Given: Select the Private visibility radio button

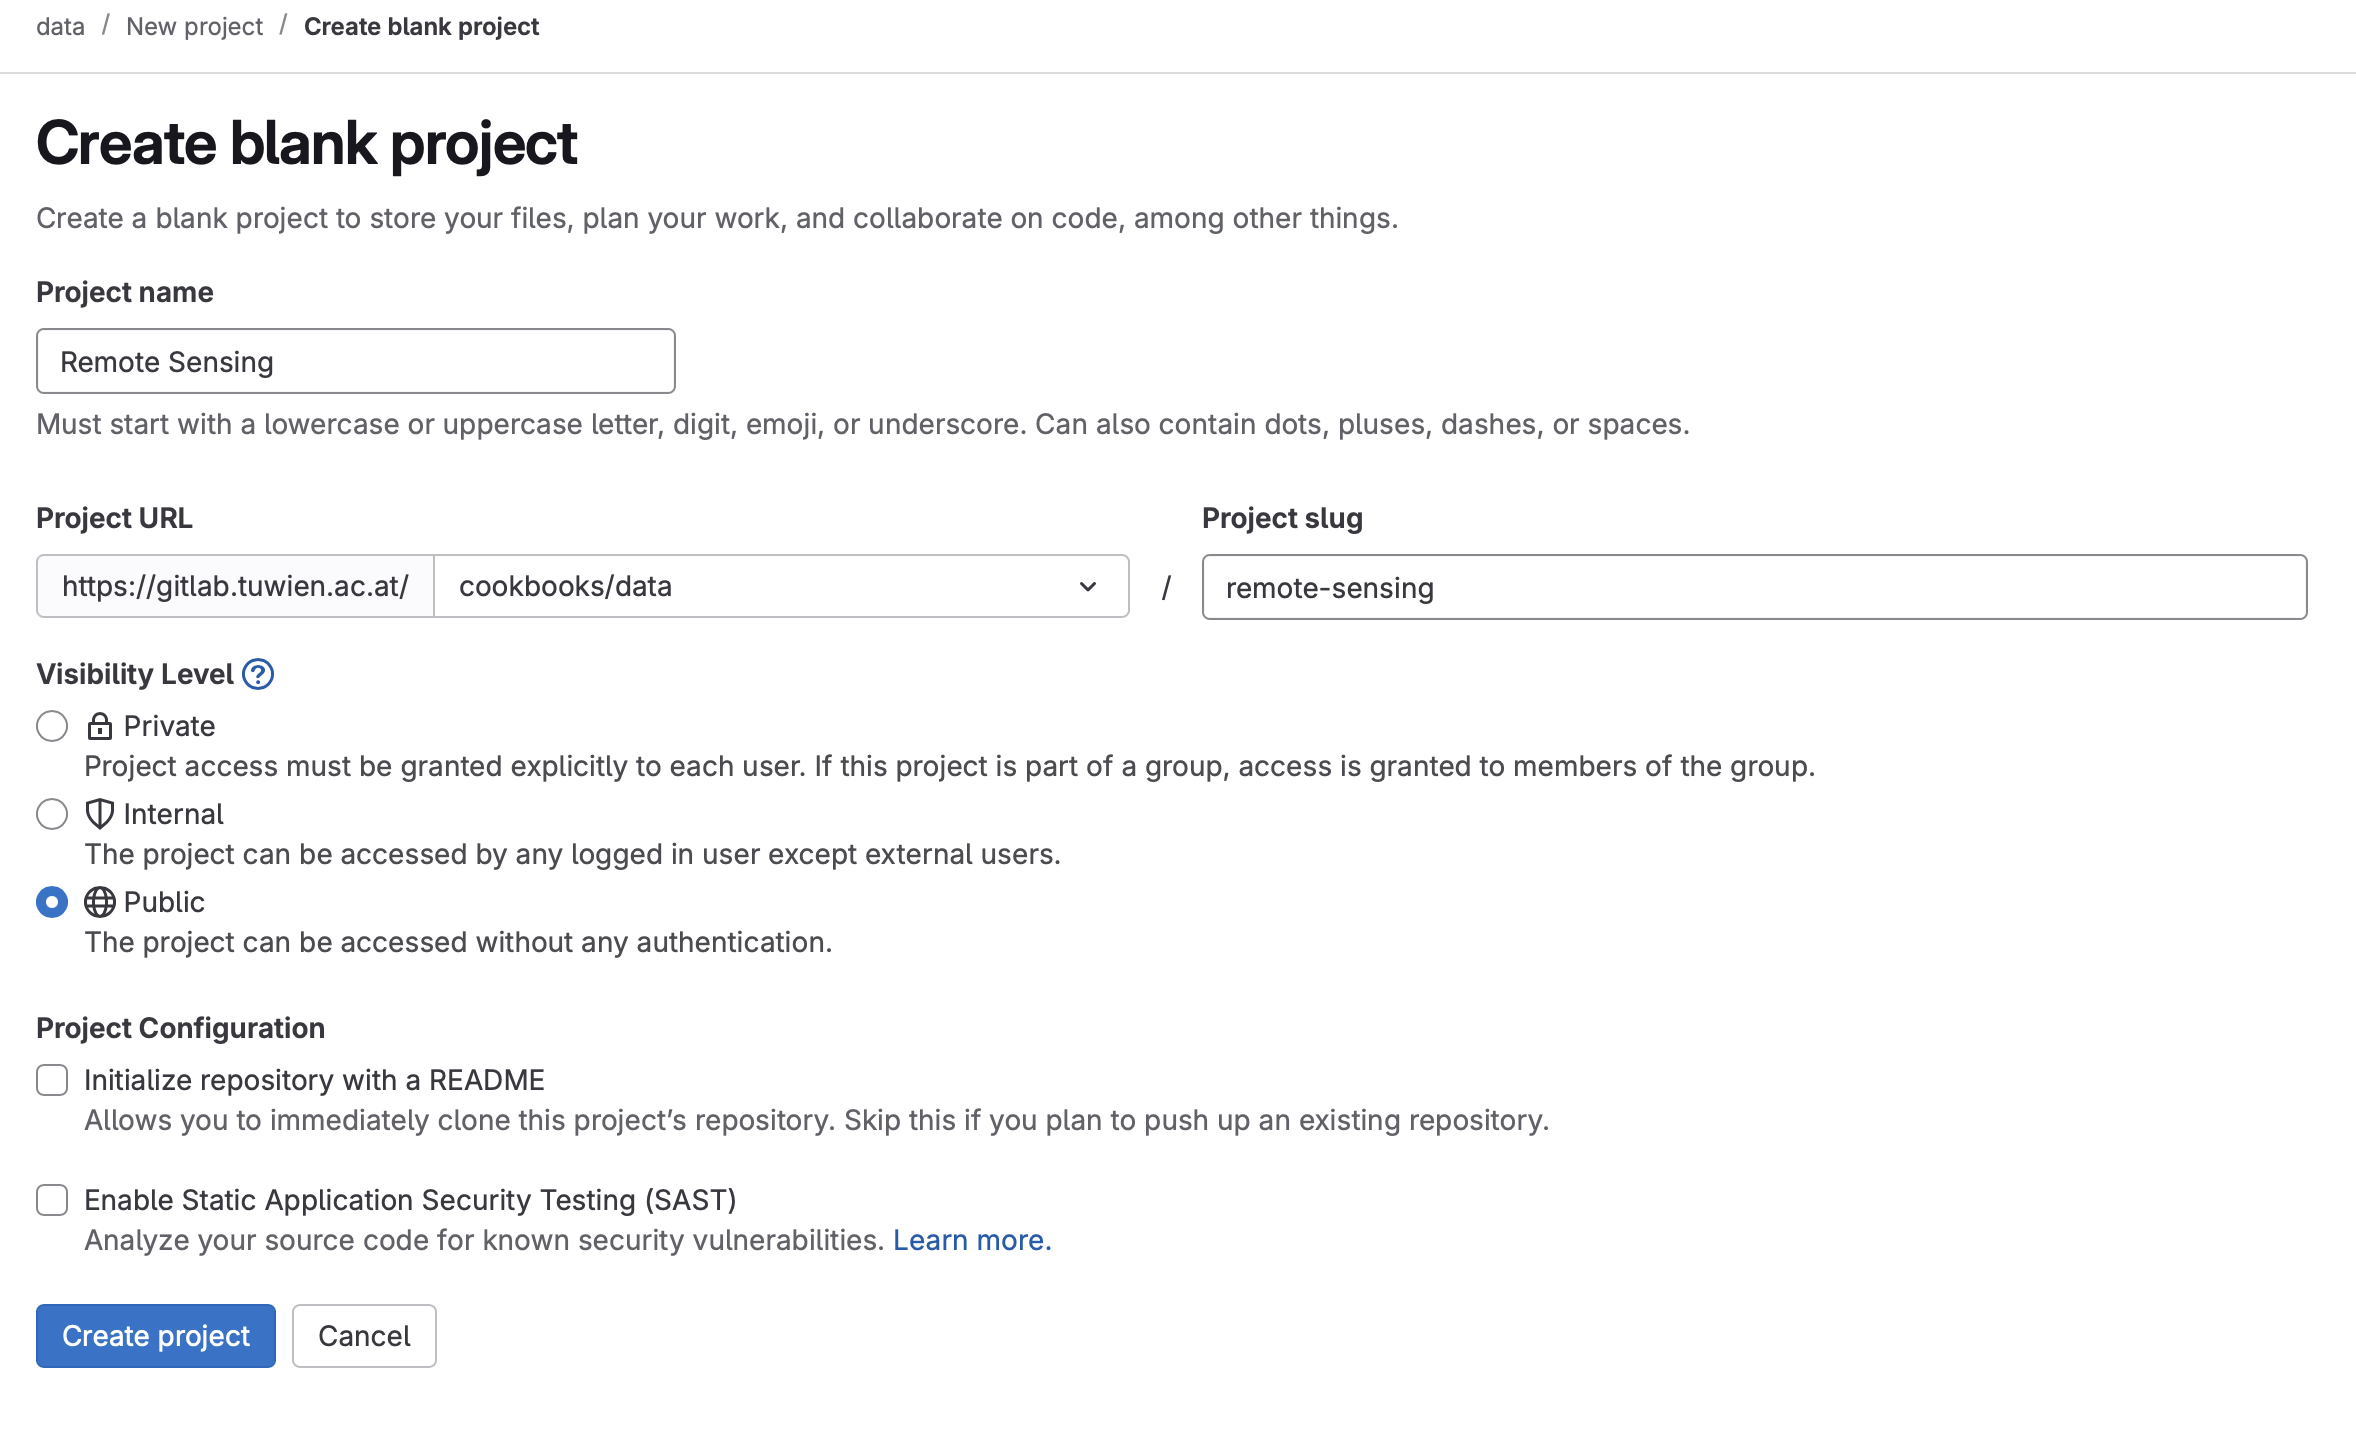Looking at the screenshot, I should tap(52, 726).
